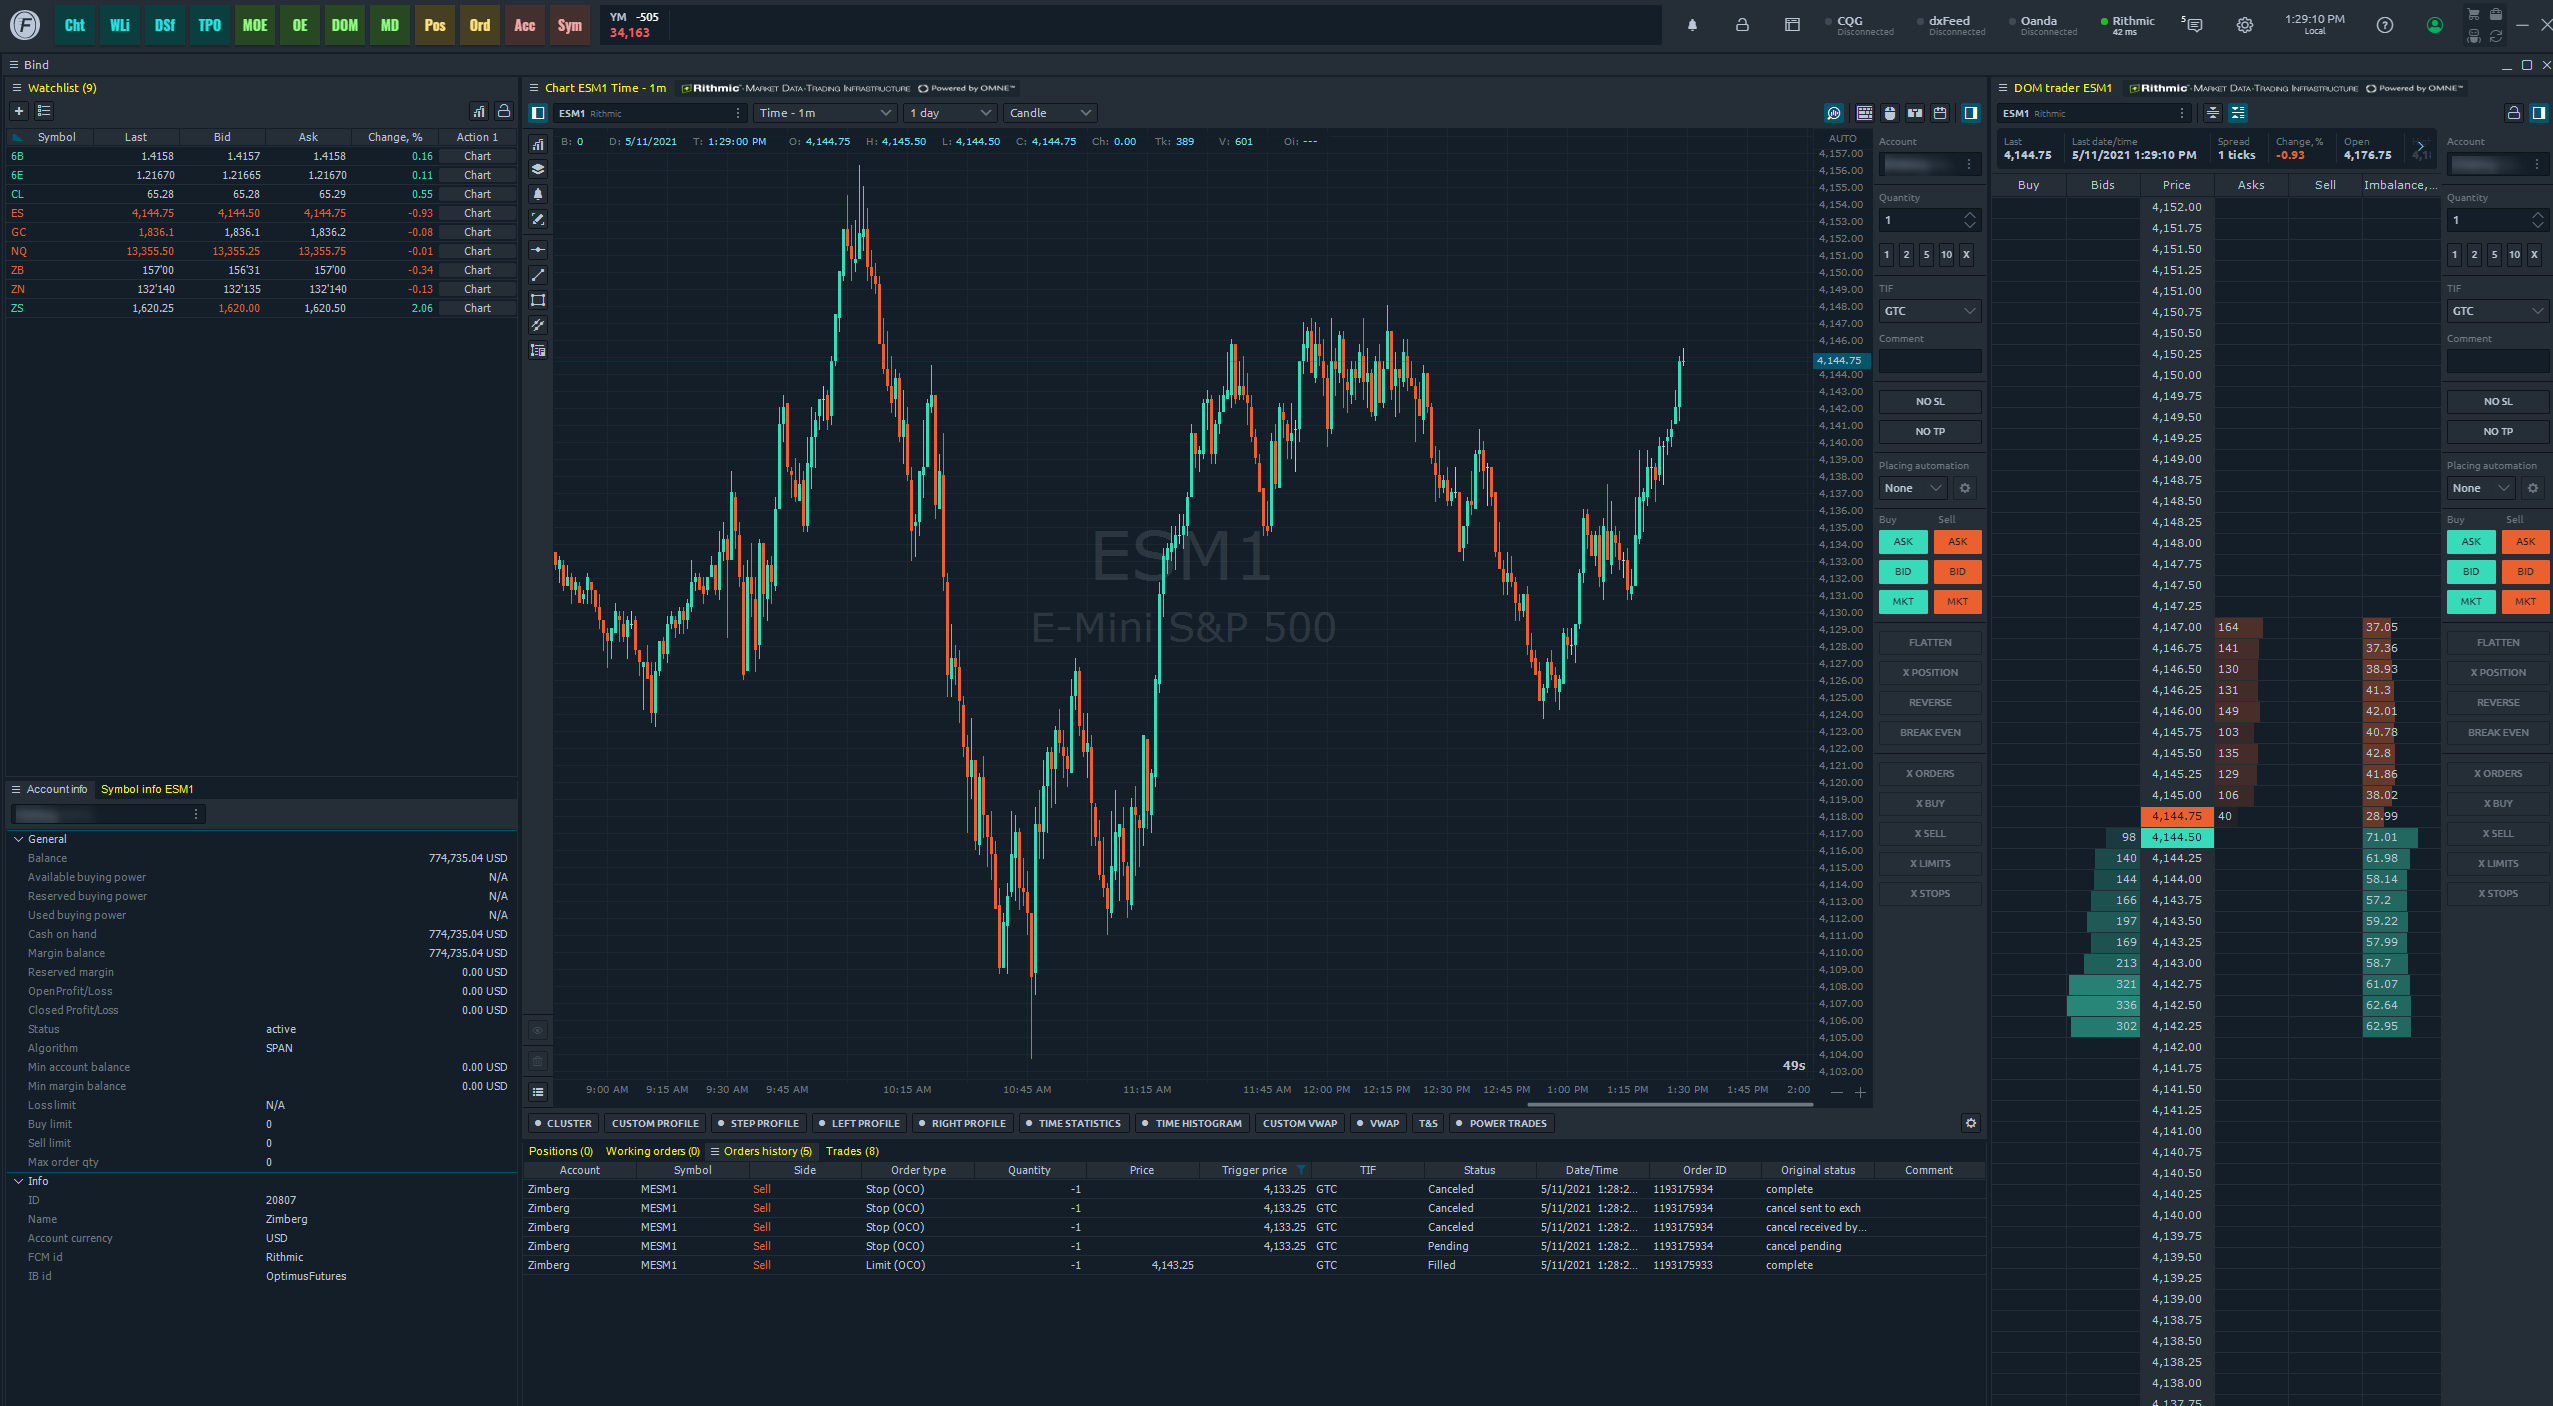Click orange Sell ASK button in chart panel
This screenshot has height=1406, width=2553.
point(1957,542)
